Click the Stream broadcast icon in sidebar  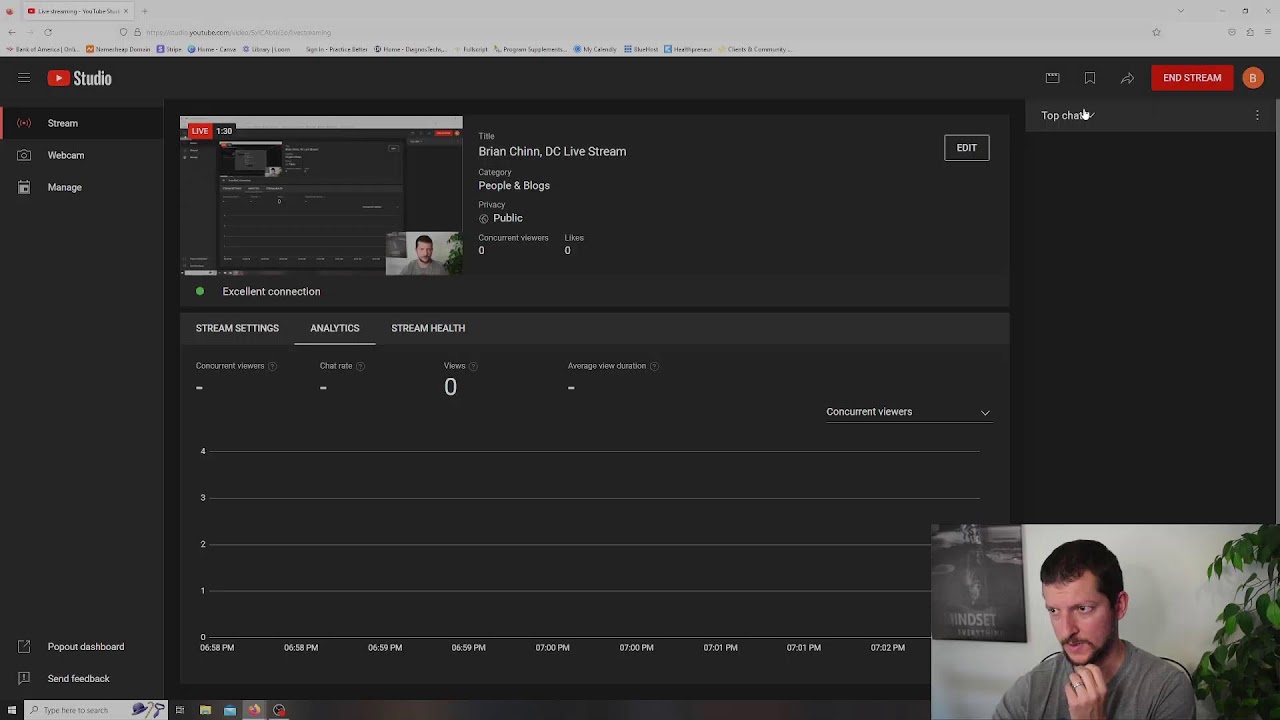pos(24,123)
